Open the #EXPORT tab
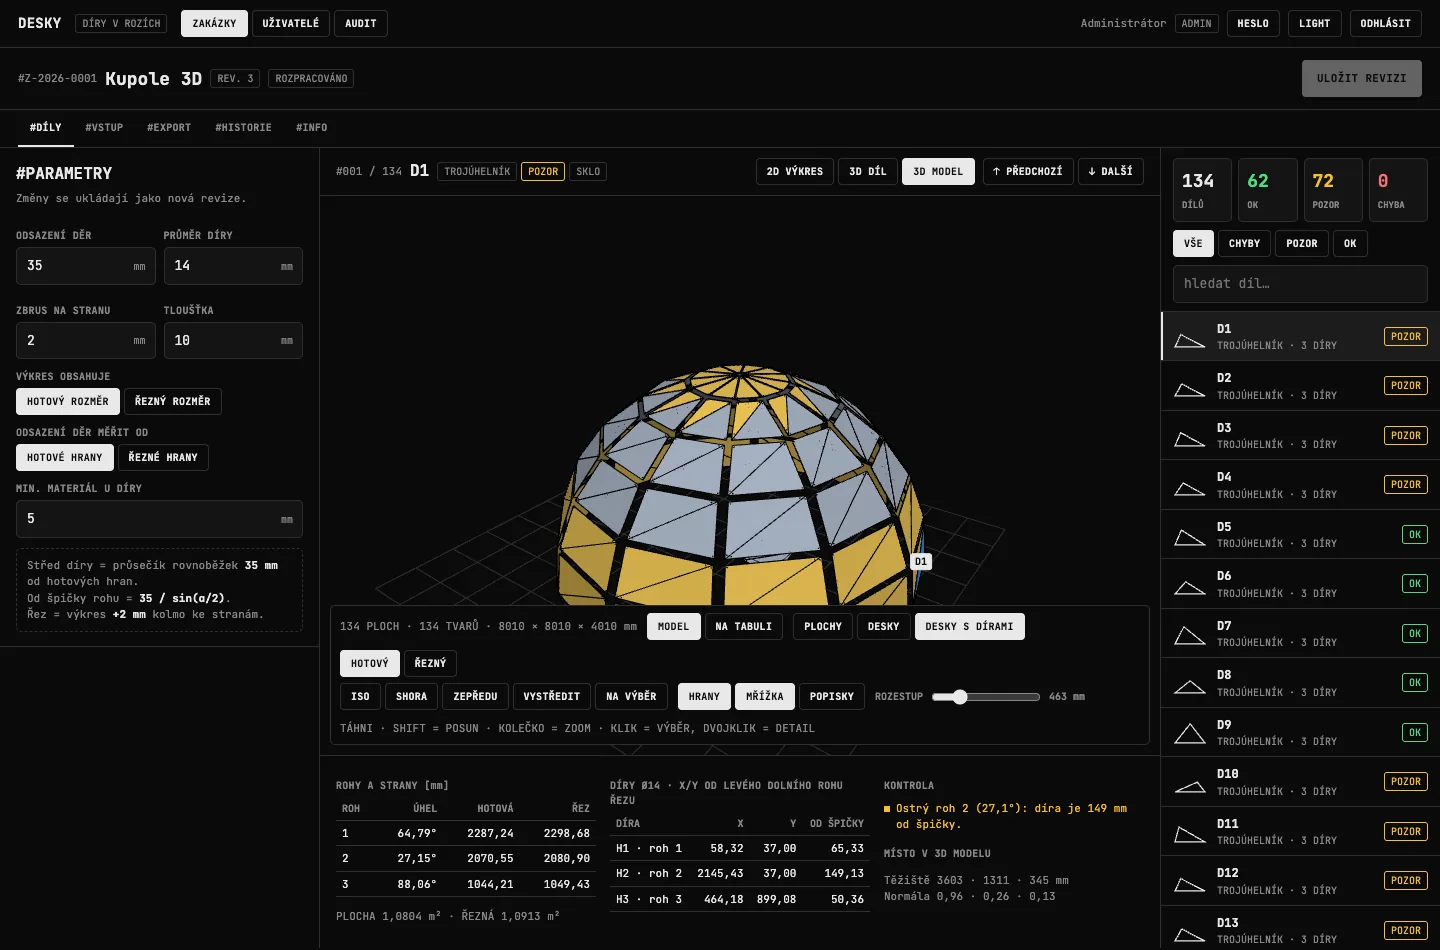1440x950 pixels. [169, 127]
